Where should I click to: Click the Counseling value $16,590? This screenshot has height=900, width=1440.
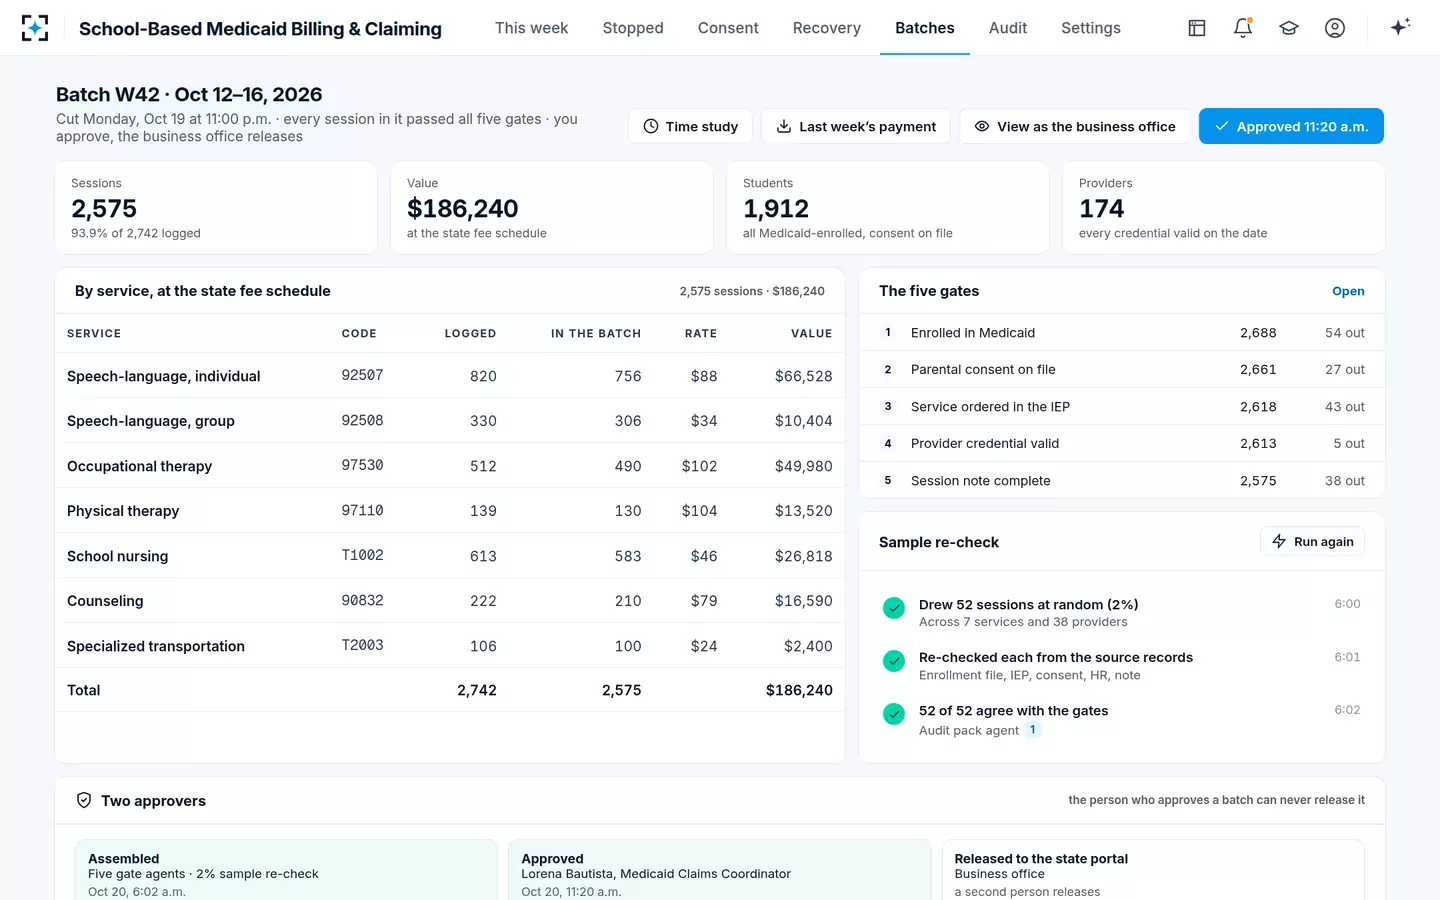803,601
